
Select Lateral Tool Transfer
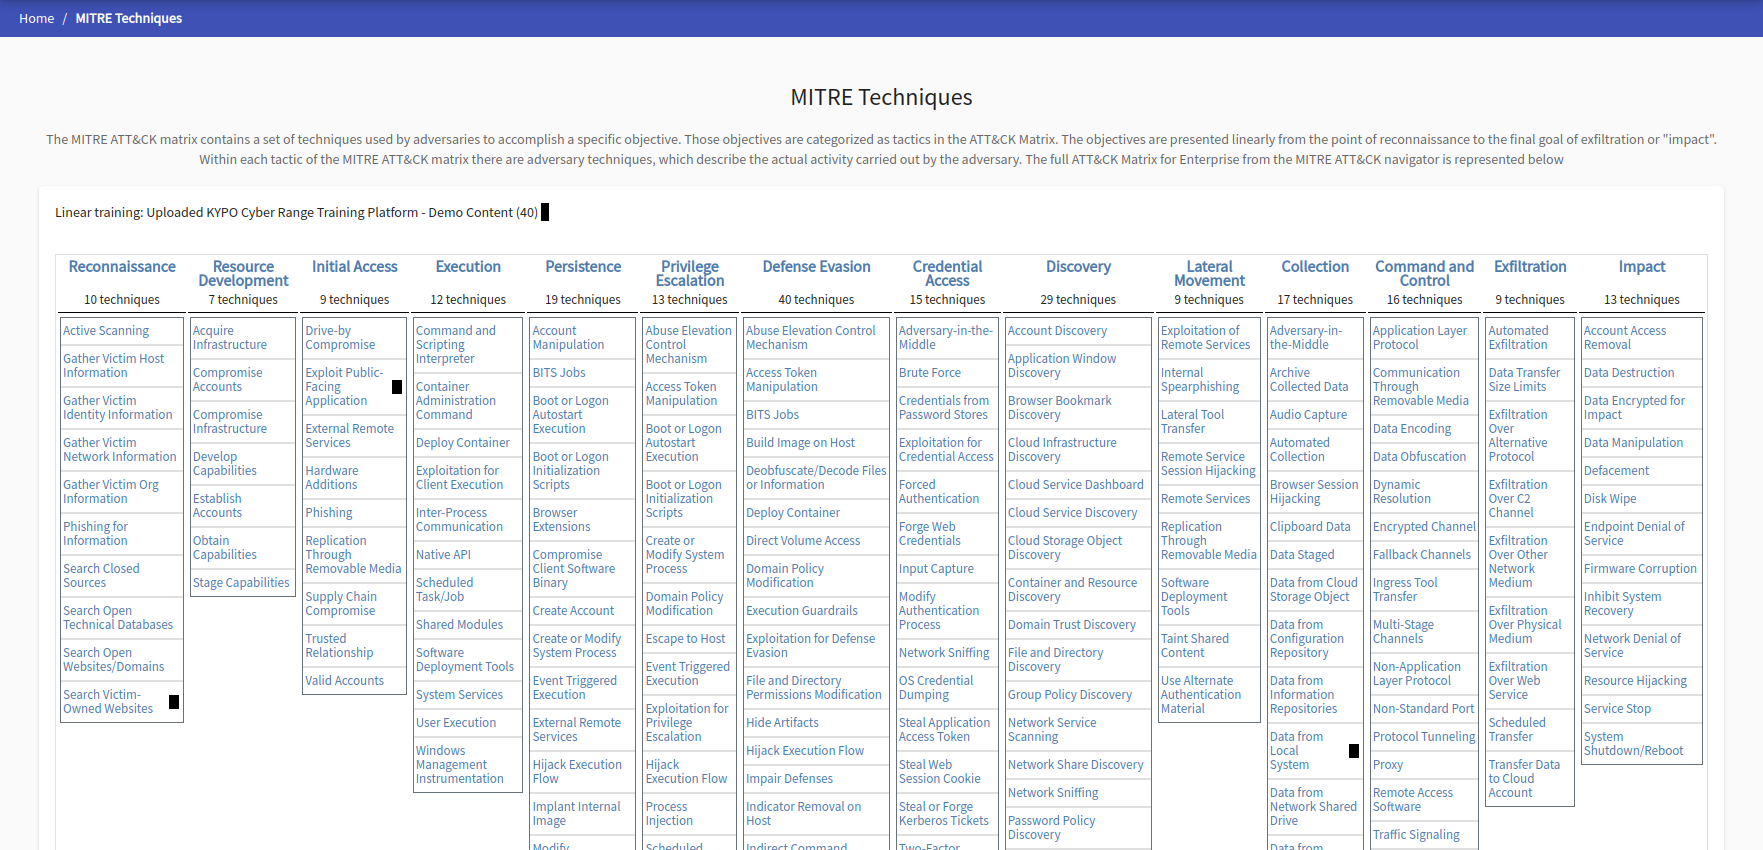tap(1192, 422)
